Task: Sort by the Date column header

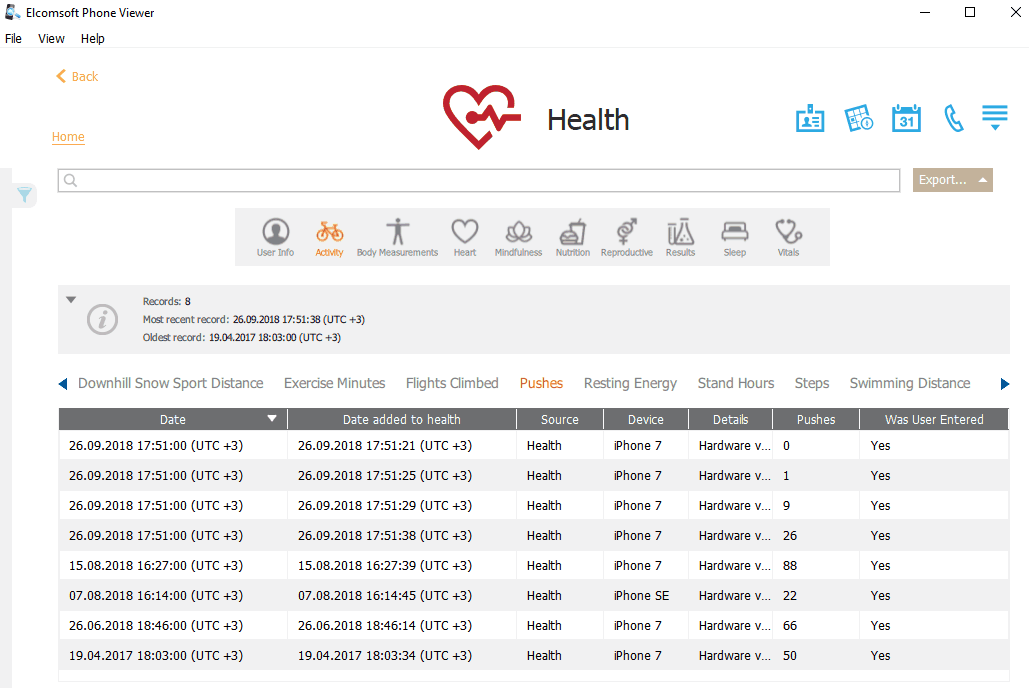Action: tap(173, 419)
